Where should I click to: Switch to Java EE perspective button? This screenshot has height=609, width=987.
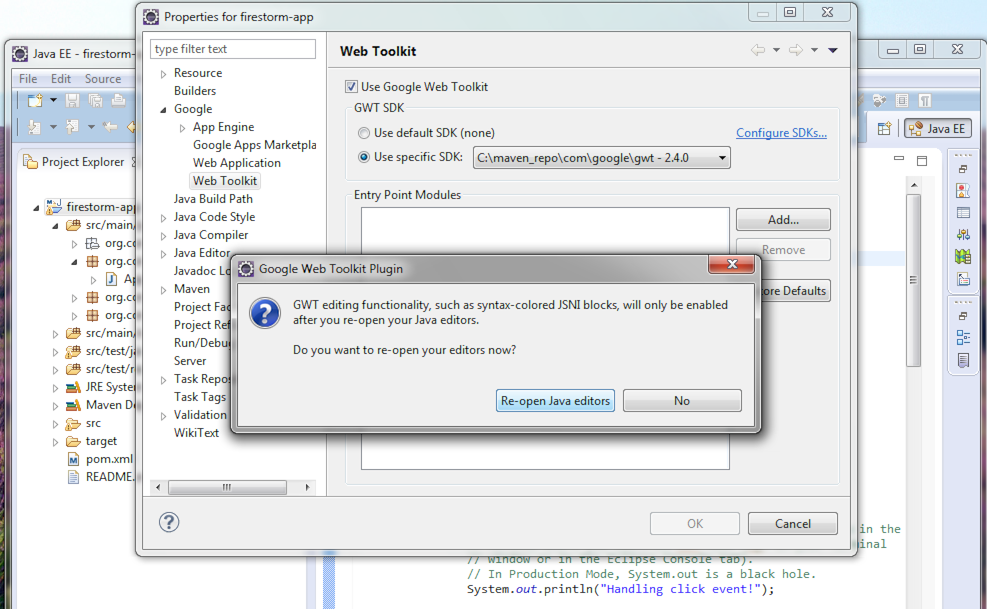point(938,128)
